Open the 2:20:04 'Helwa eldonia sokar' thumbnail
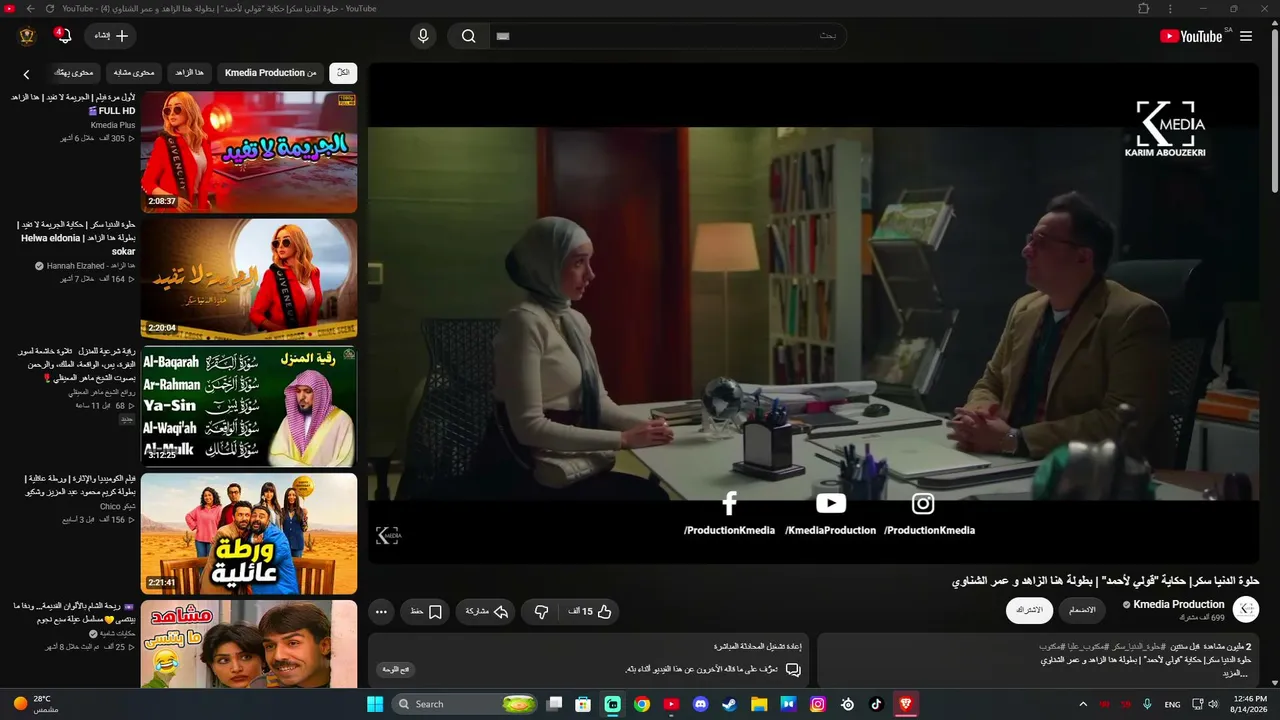 point(249,279)
